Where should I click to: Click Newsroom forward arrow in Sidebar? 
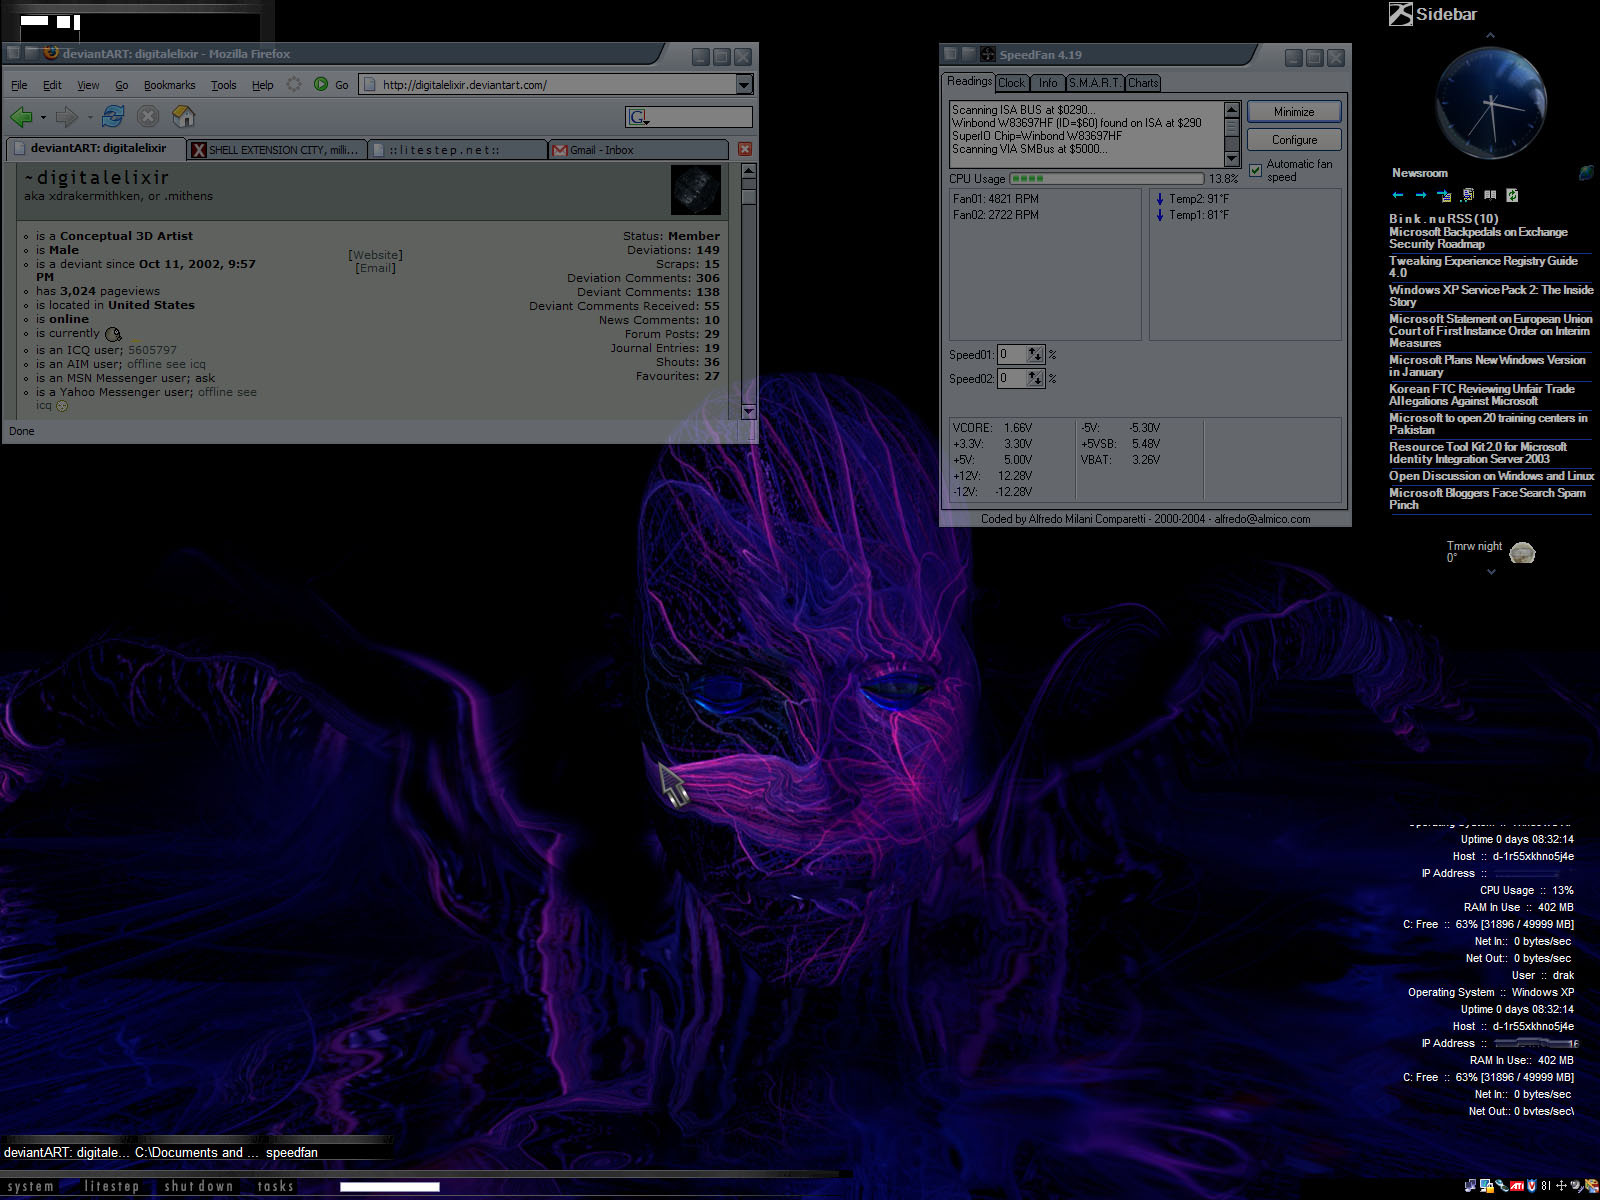[x=1420, y=195]
